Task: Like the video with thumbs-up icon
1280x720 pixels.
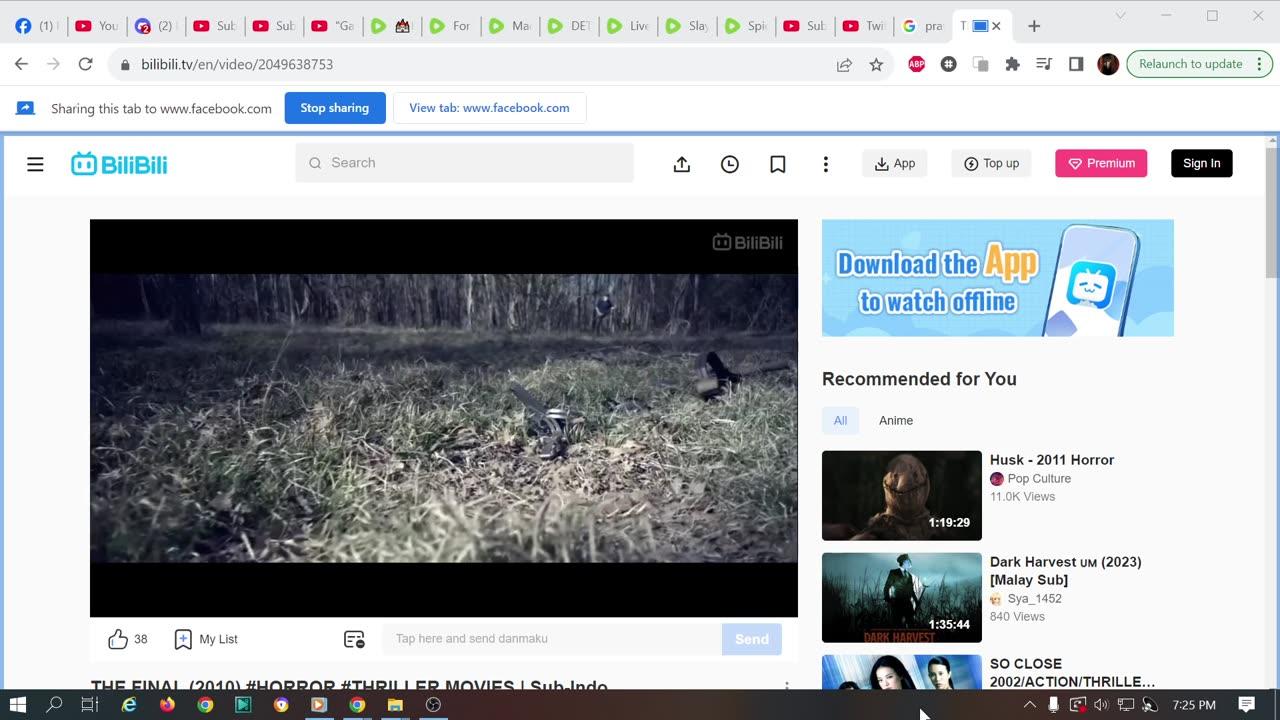Action: [x=118, y=639]
